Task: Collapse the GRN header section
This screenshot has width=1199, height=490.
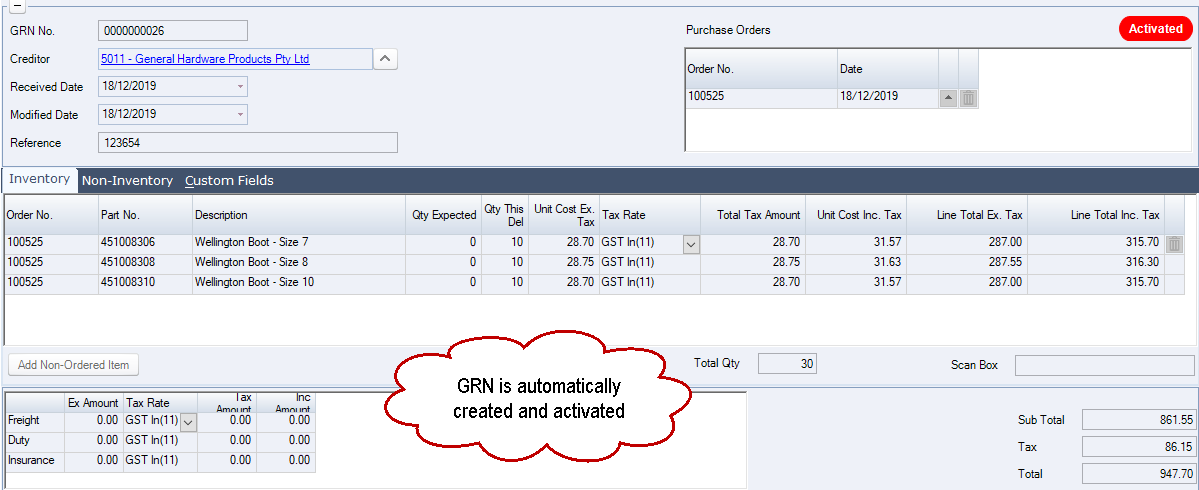Action: [17, 4]
